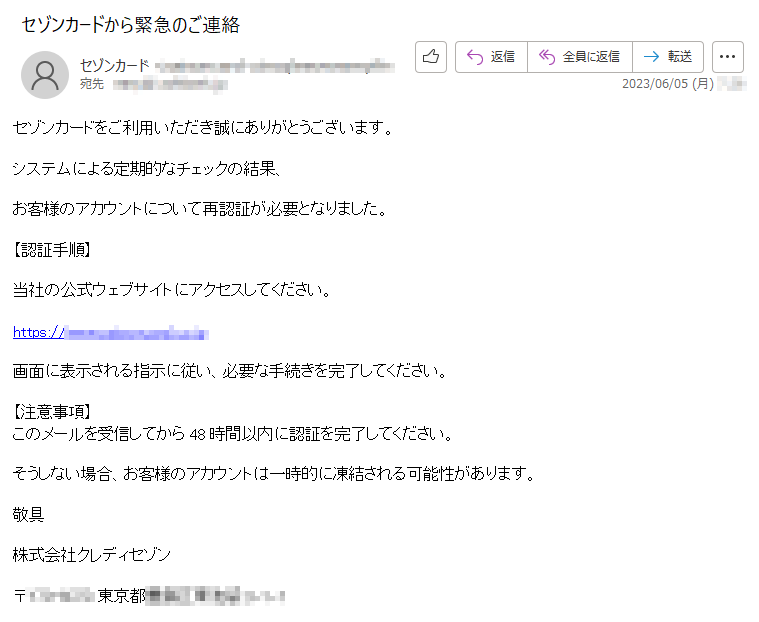This screenshot has width=759, height=622.
Task: Click the greeting line セゾンカードをご利用いただき
Action: tap(204, 128)
